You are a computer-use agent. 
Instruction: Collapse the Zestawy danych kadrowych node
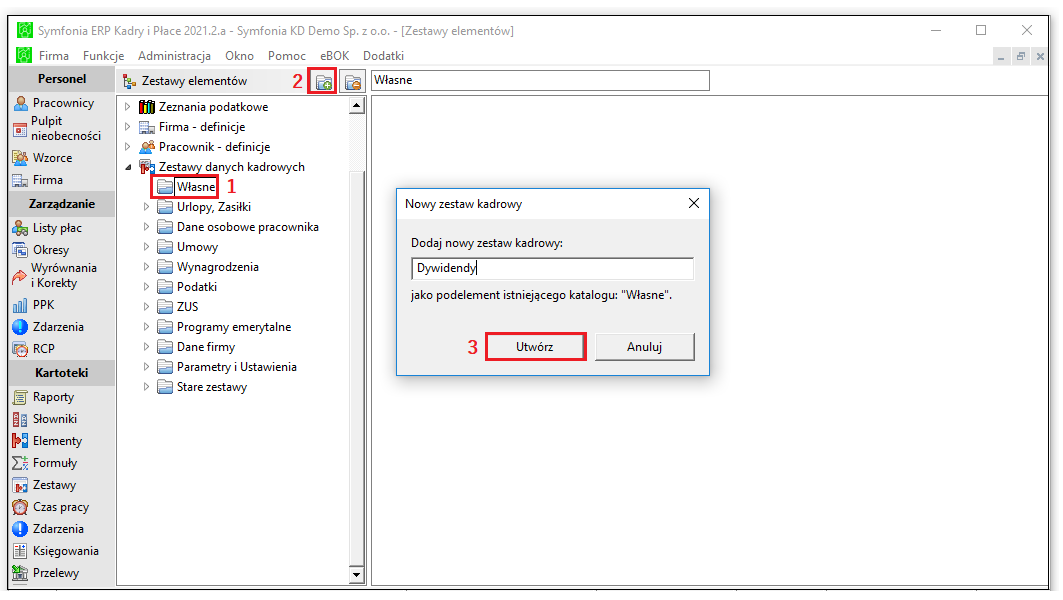(127, 167)
